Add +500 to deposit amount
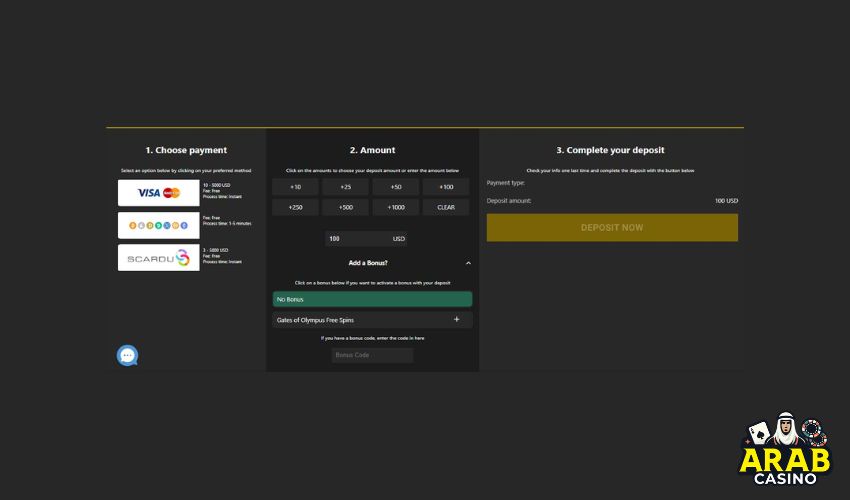This screenshot has width=850, height=500. [346, 207]
